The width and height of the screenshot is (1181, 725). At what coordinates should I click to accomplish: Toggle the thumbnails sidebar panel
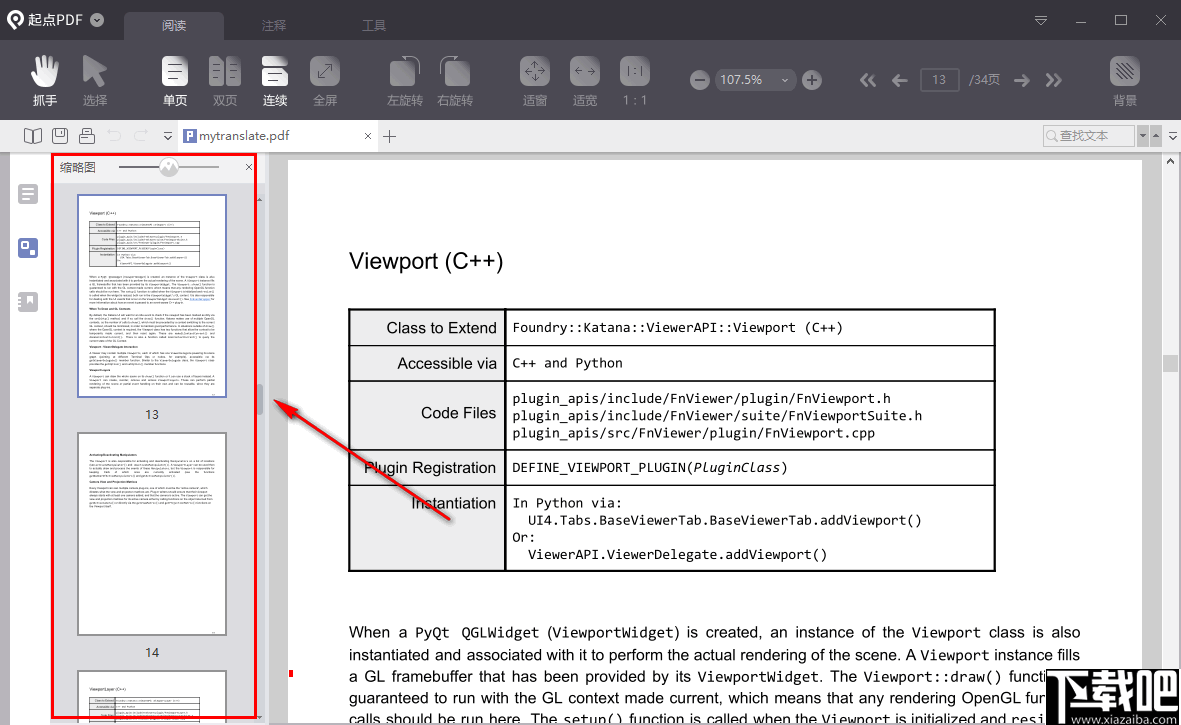point(28,248)
